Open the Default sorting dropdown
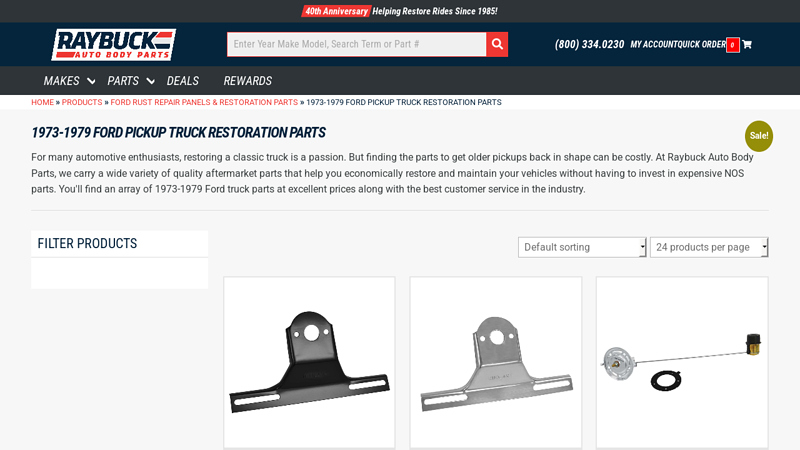The height and width of the screenshot is (450, 800). pyautogui.click(x=582, y=247)
